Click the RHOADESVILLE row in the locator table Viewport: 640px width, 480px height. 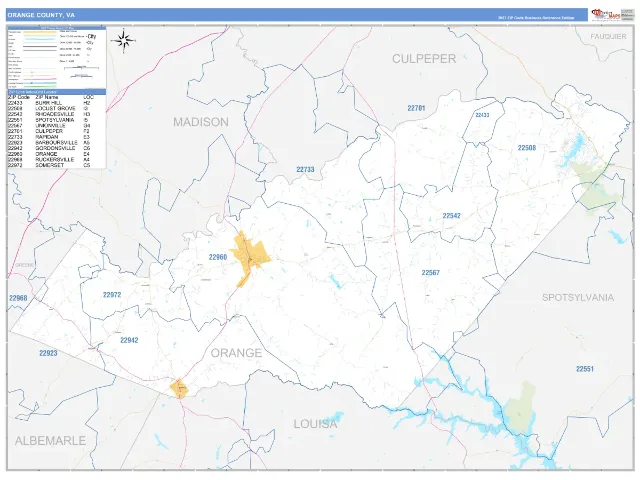(x=51, y=114)
